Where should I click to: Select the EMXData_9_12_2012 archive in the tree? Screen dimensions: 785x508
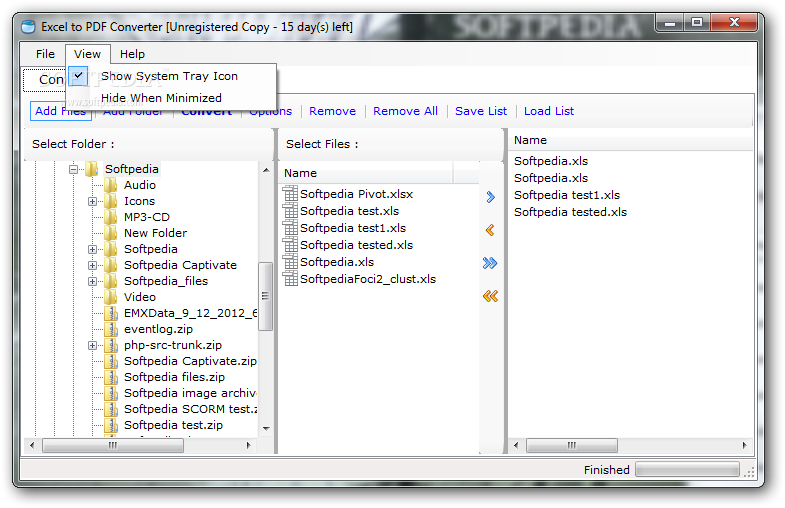point(190,313)
